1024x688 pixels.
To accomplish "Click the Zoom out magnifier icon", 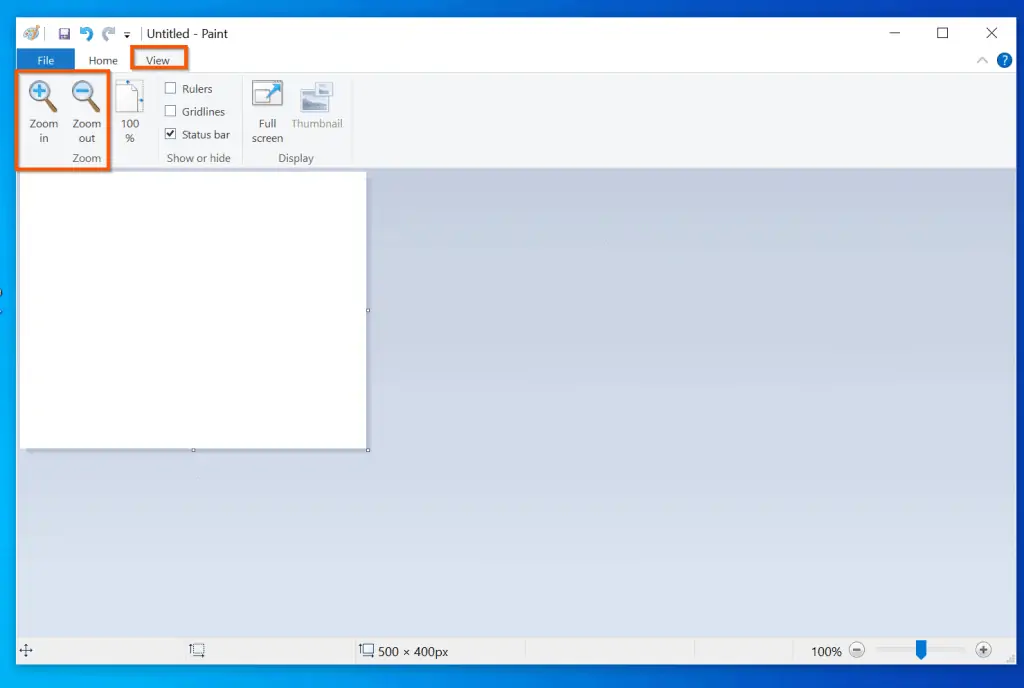I will click(87, 97).
